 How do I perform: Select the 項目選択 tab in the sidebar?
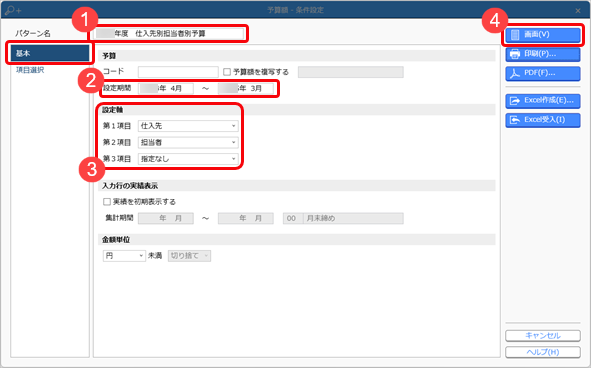pyautogui.click(x=30, y=70)
